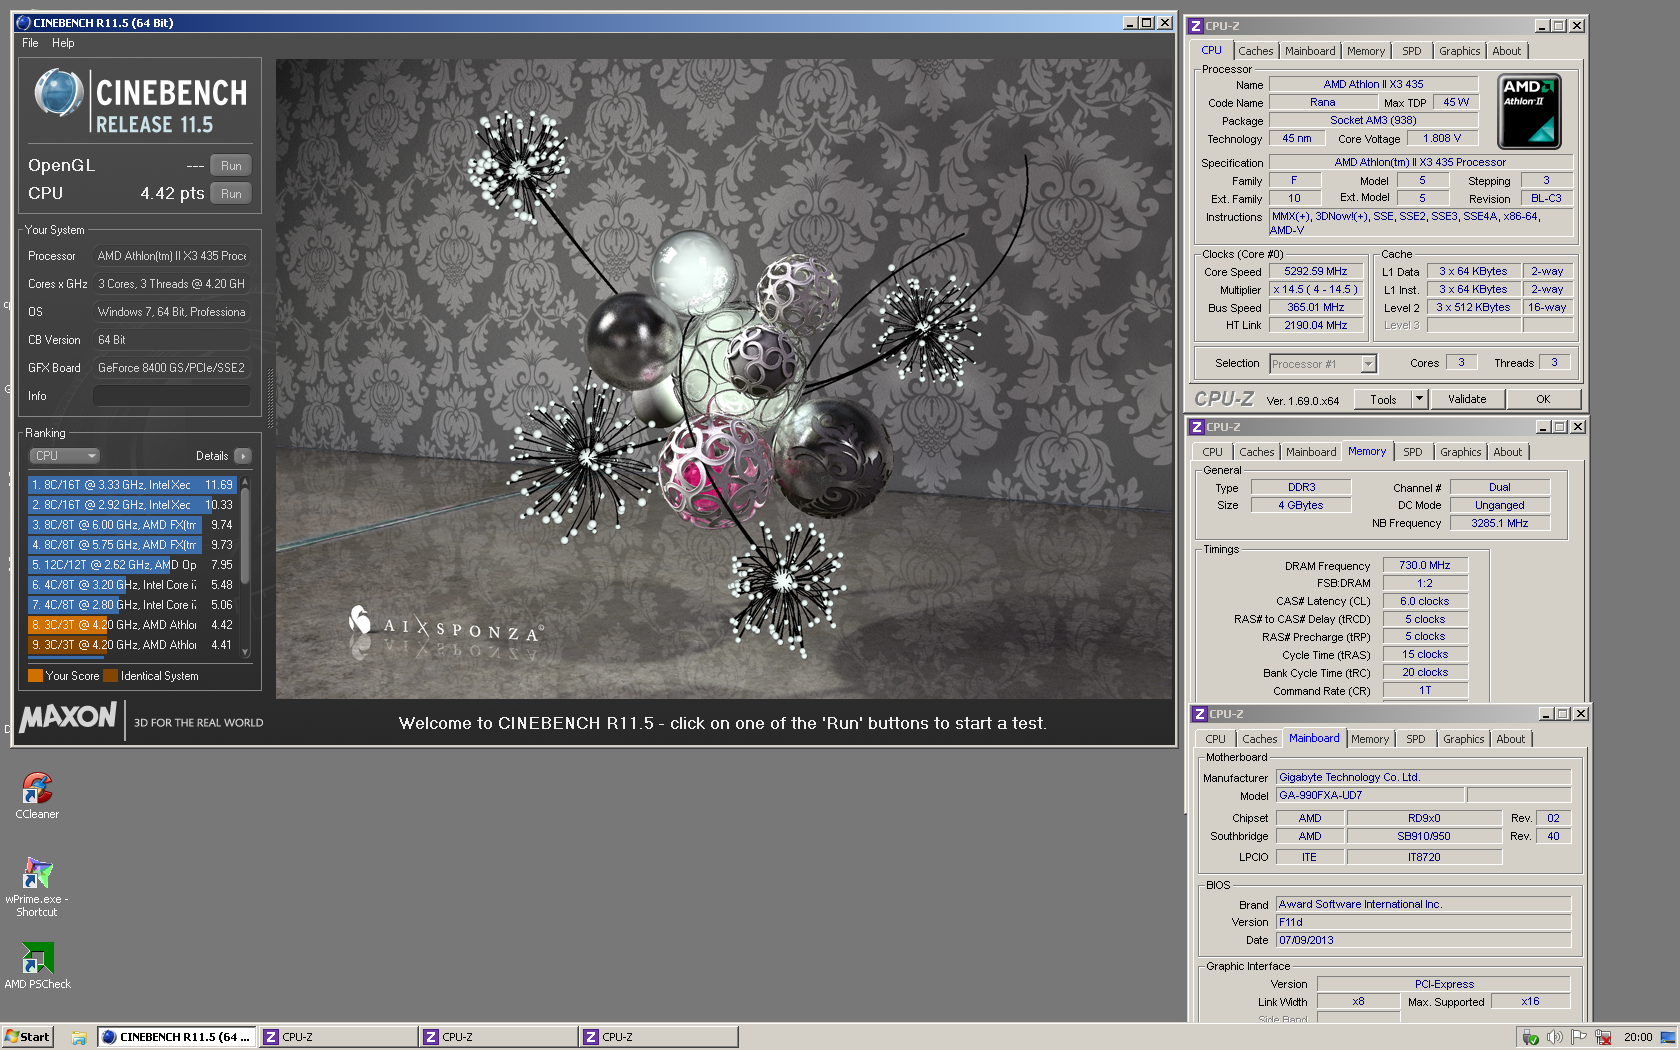Image resolution: width=1680 pixels, height=1050 pixels.
Task: Open the Explorer folder icon beside Start
Action: (78, 1037)
